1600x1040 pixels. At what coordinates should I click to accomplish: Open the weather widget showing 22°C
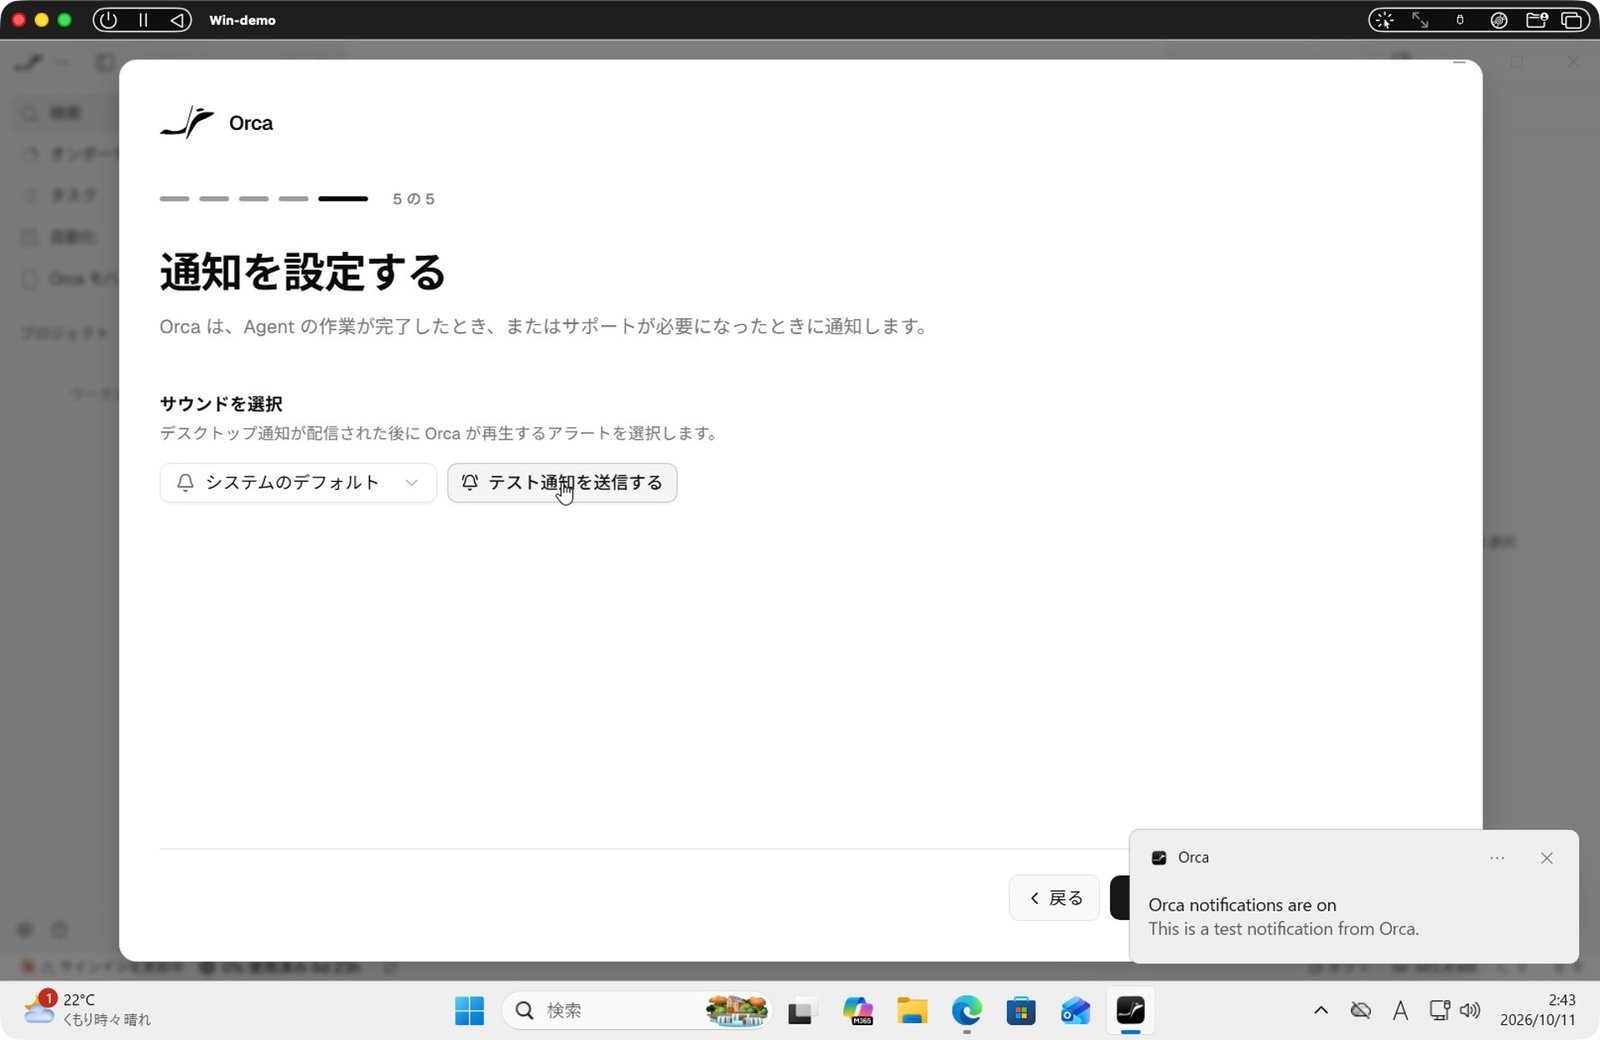click(x=87, y=1010)
